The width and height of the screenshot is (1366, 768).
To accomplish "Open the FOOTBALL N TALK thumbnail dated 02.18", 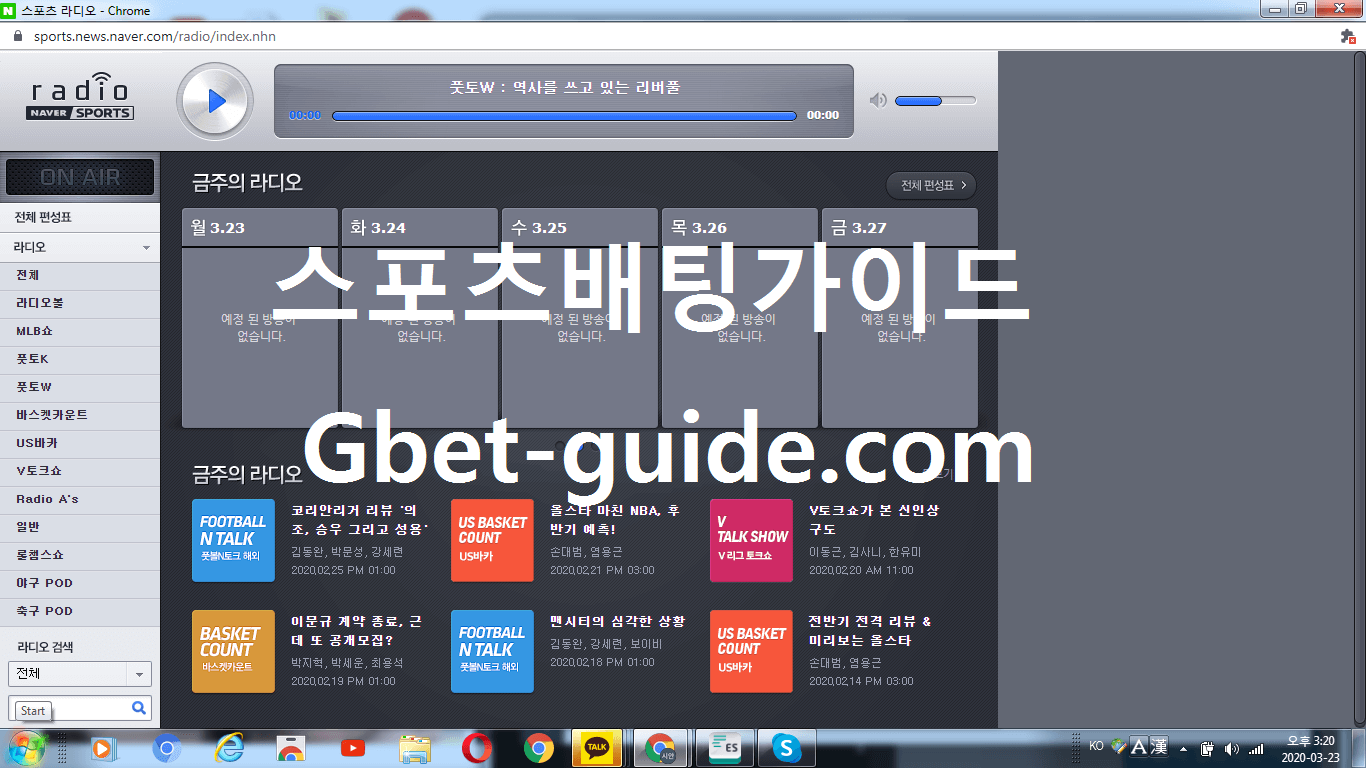I will pos(492,651).
